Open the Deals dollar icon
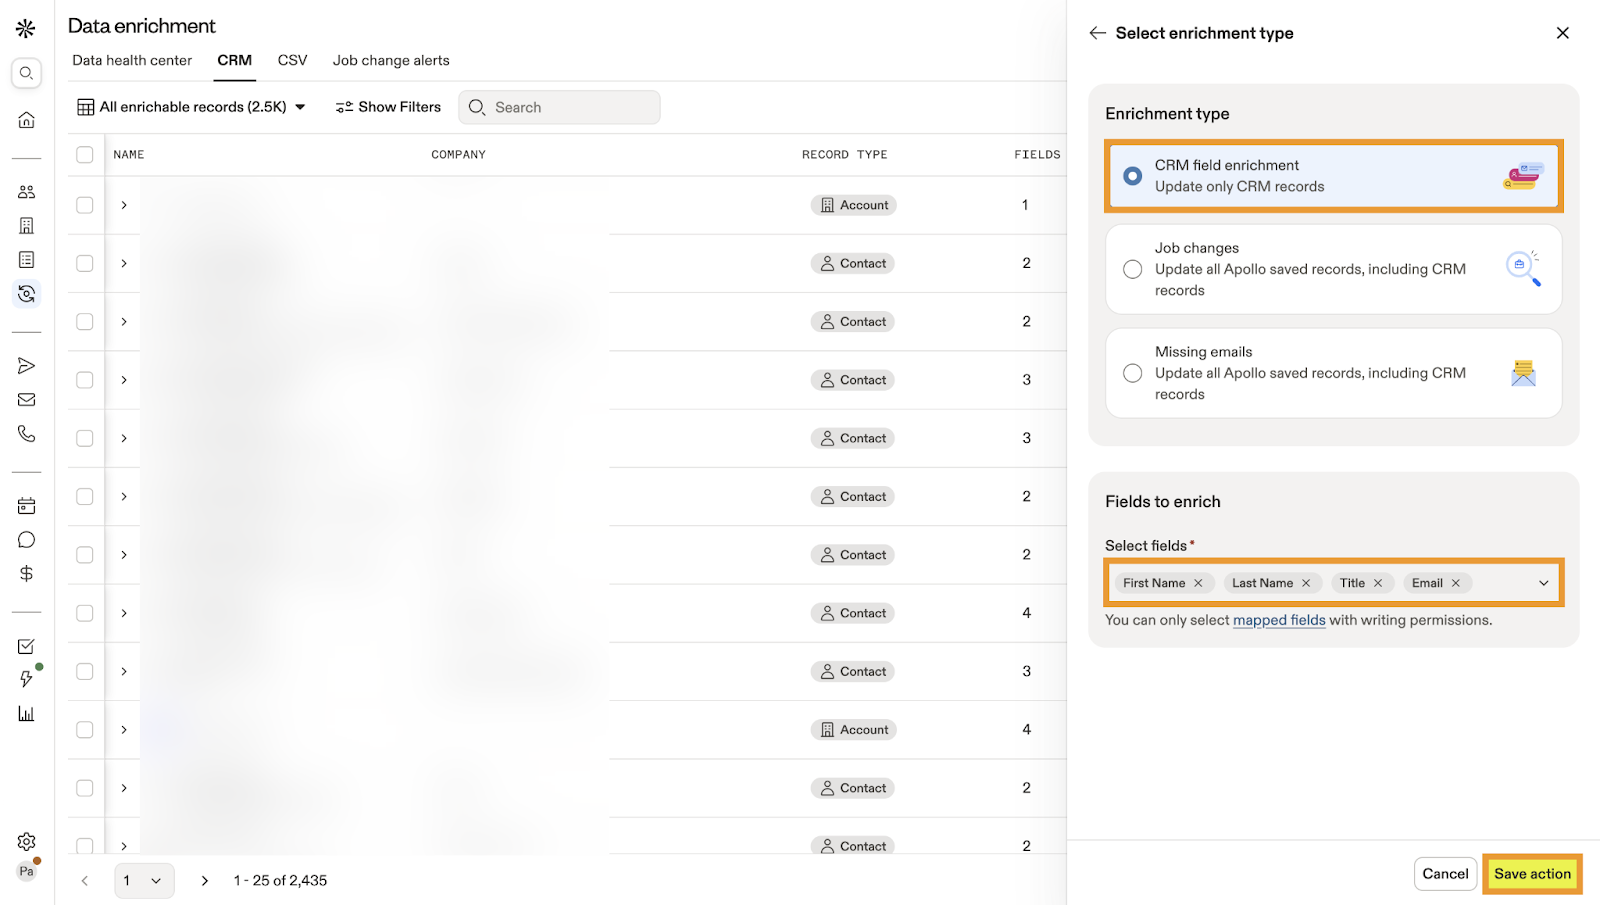 coord(27,574)
